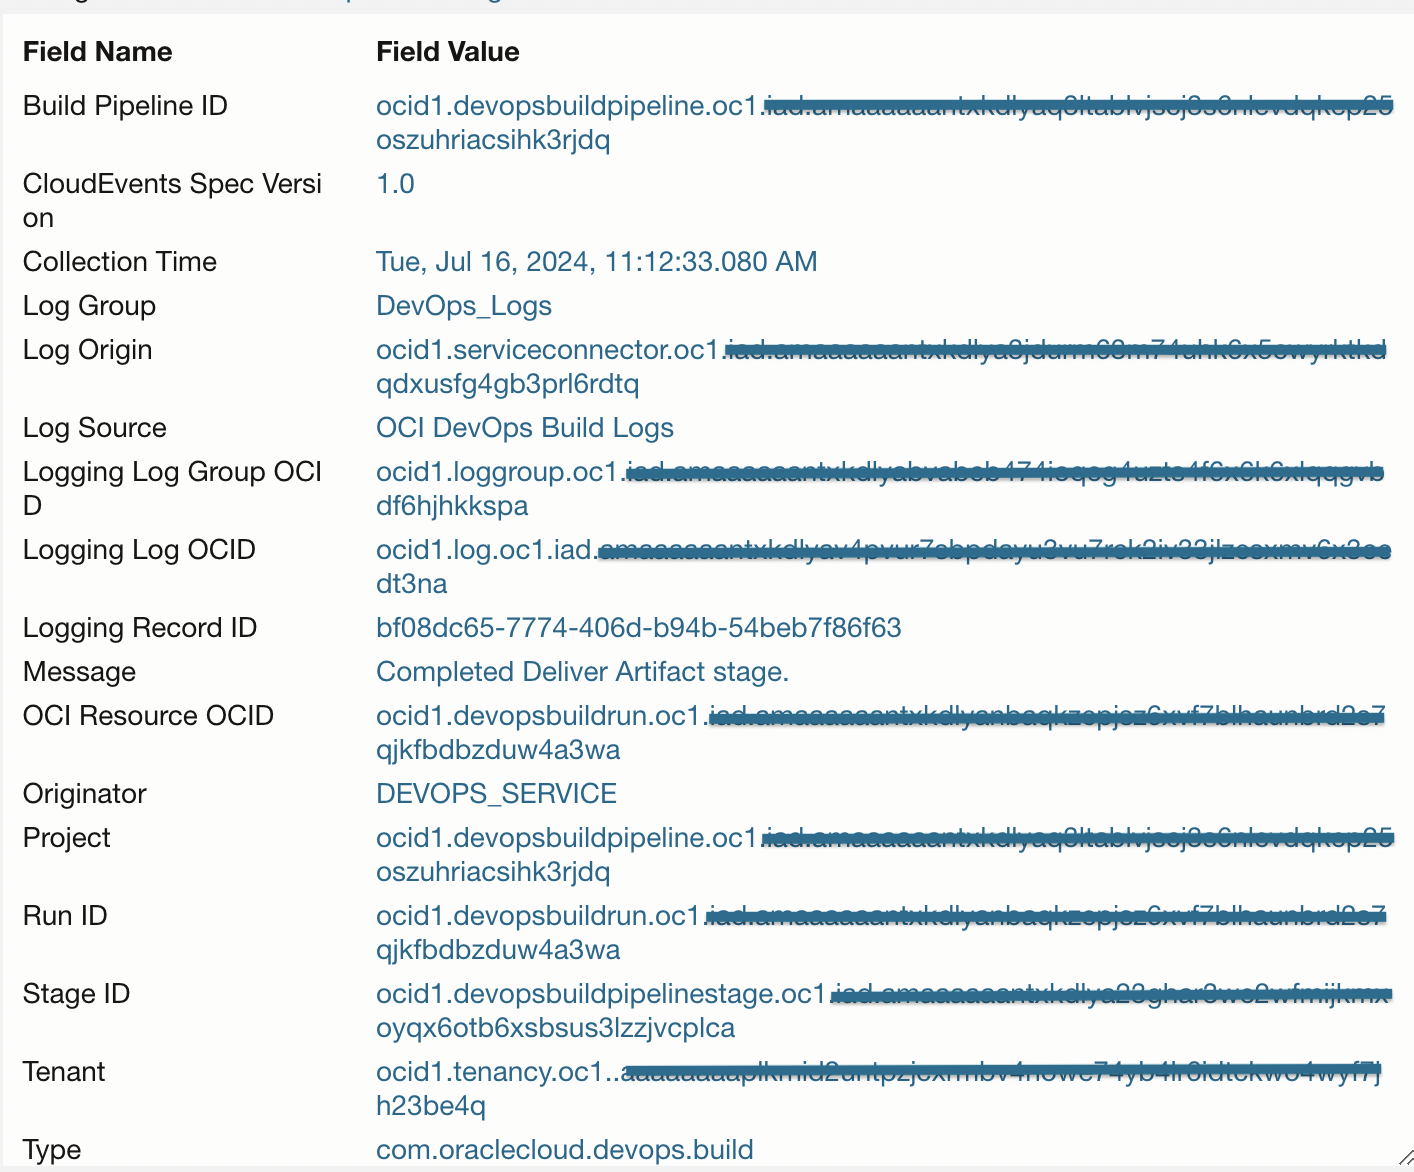Screen dimensions: 1414x1172
Task: Click the Project field OCID link
Action: 566,838
